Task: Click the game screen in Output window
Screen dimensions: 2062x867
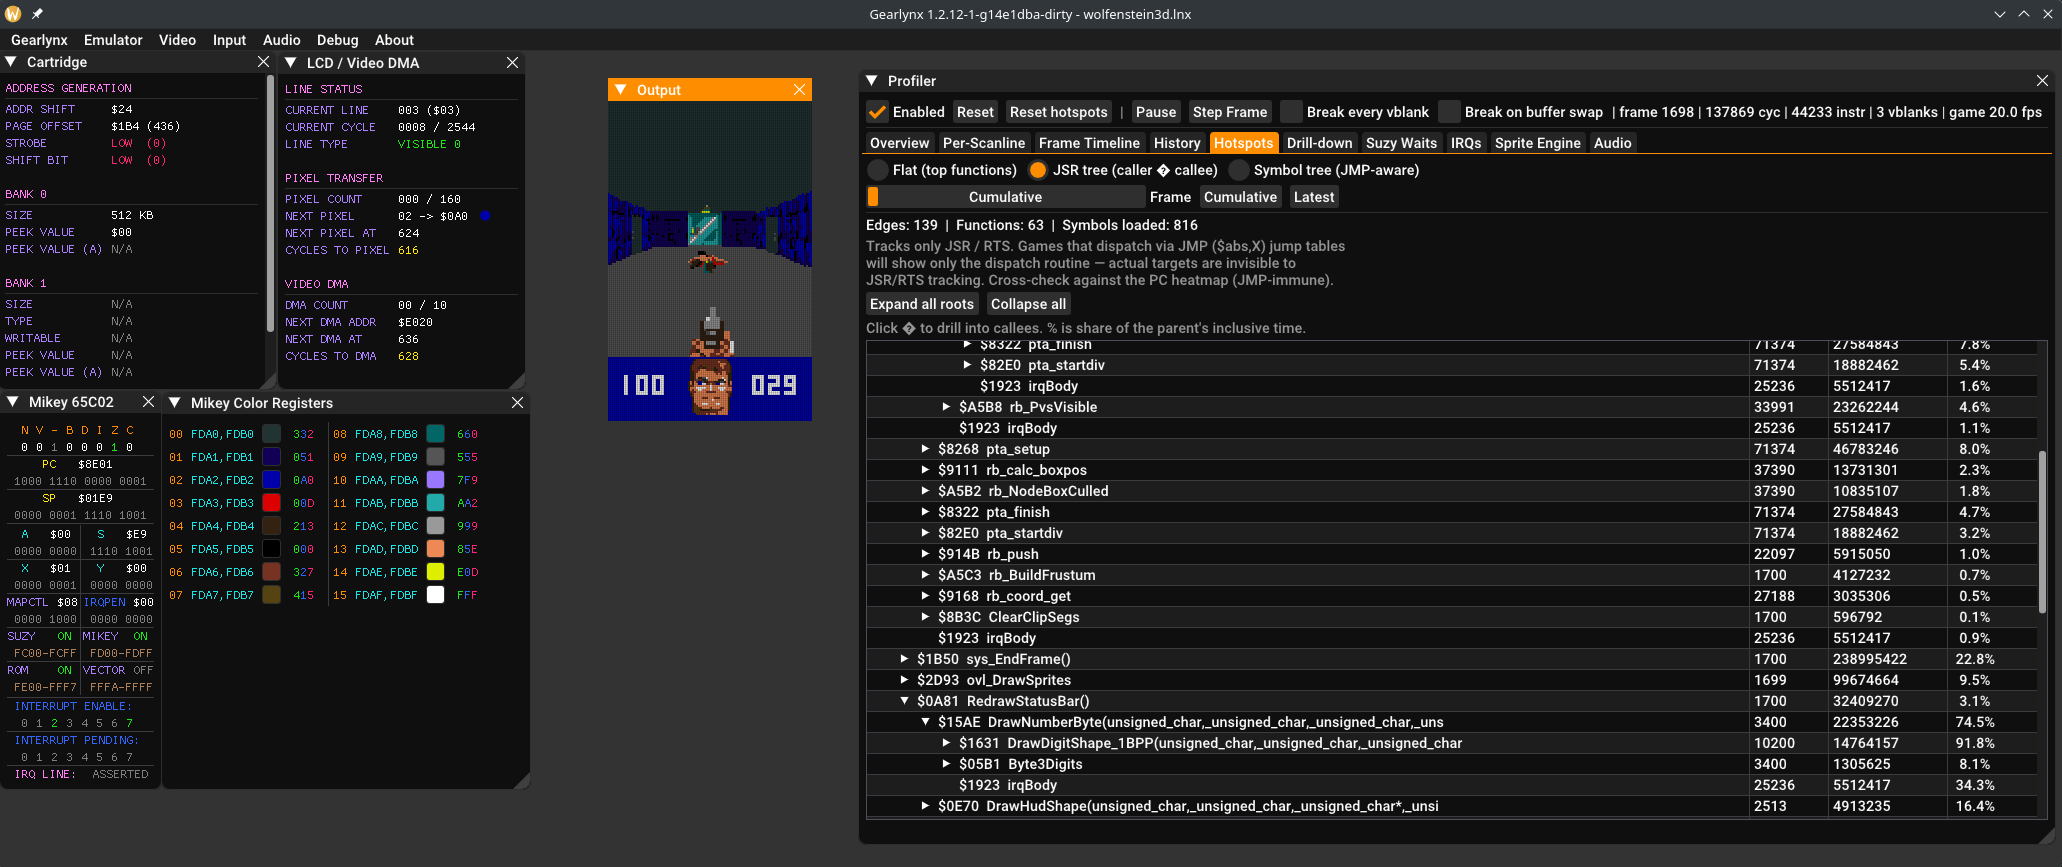Action: coord(710,261)
